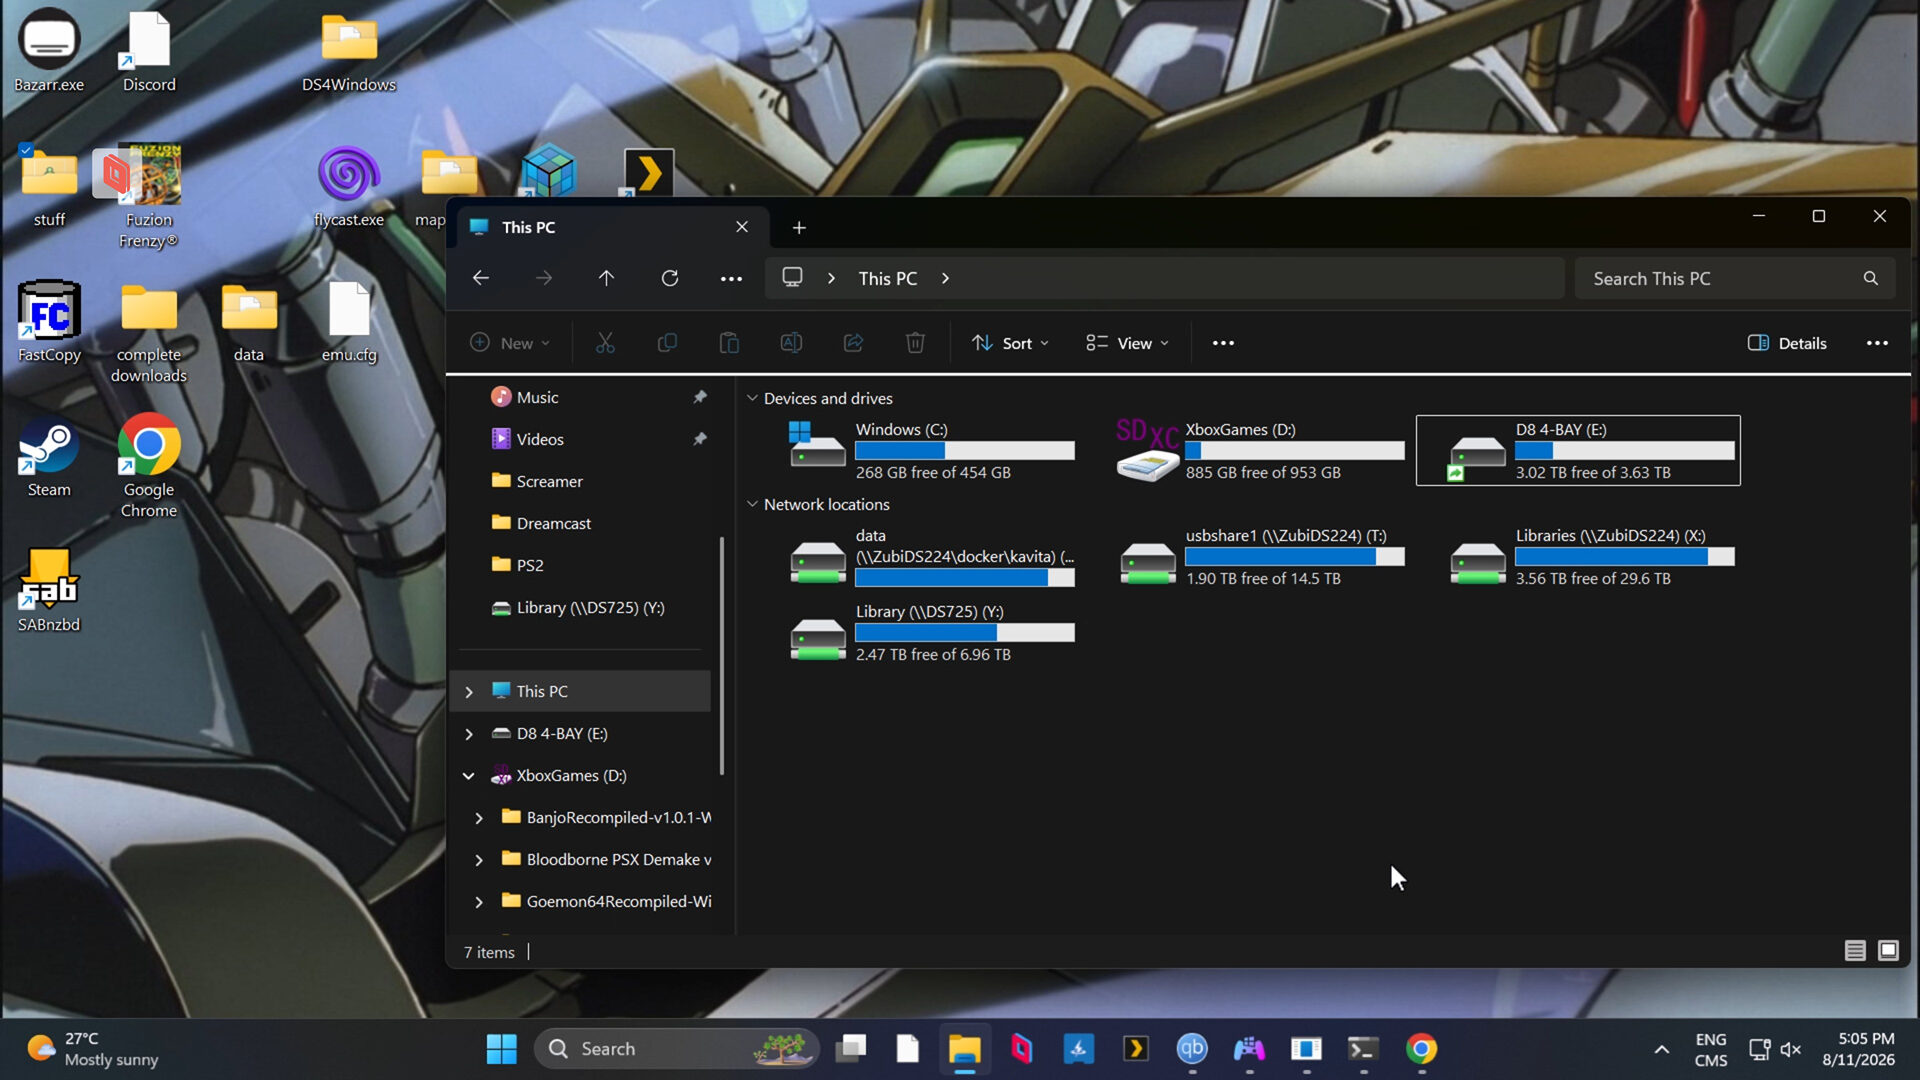
Task: Add a new Explorer tab
Action: pos(799,228)
